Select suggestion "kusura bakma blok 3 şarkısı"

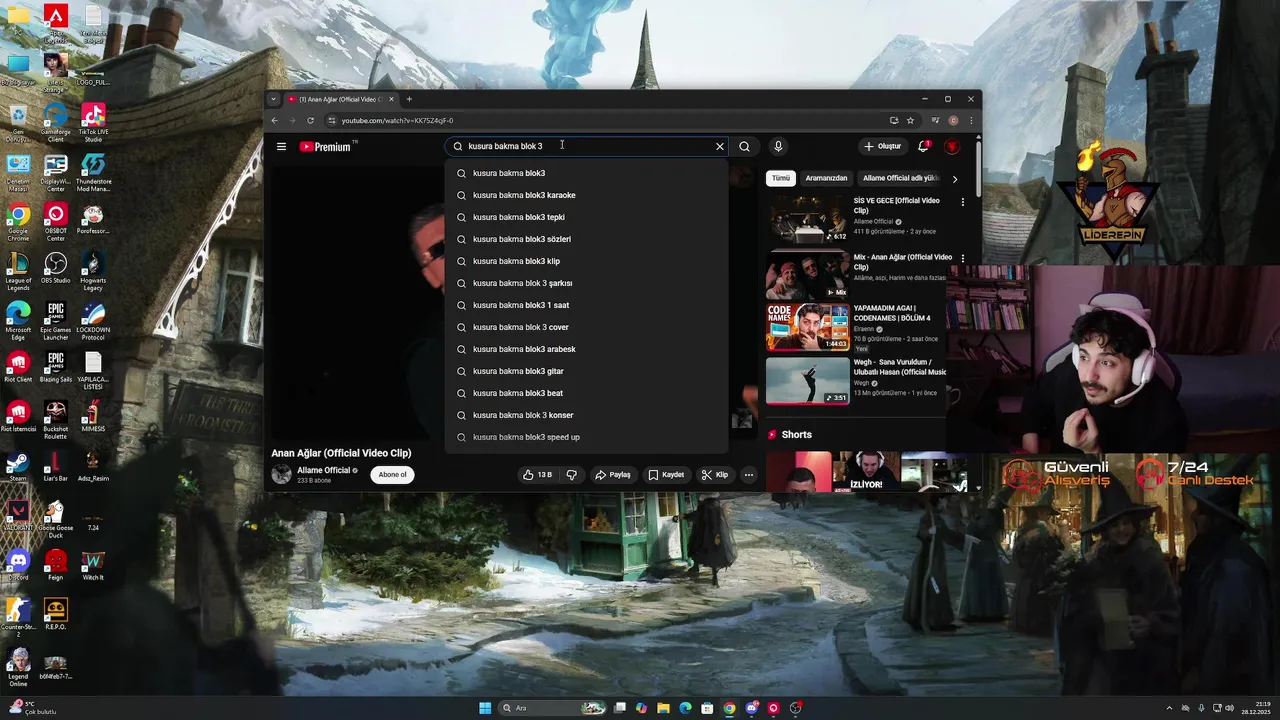coord(587,283)
